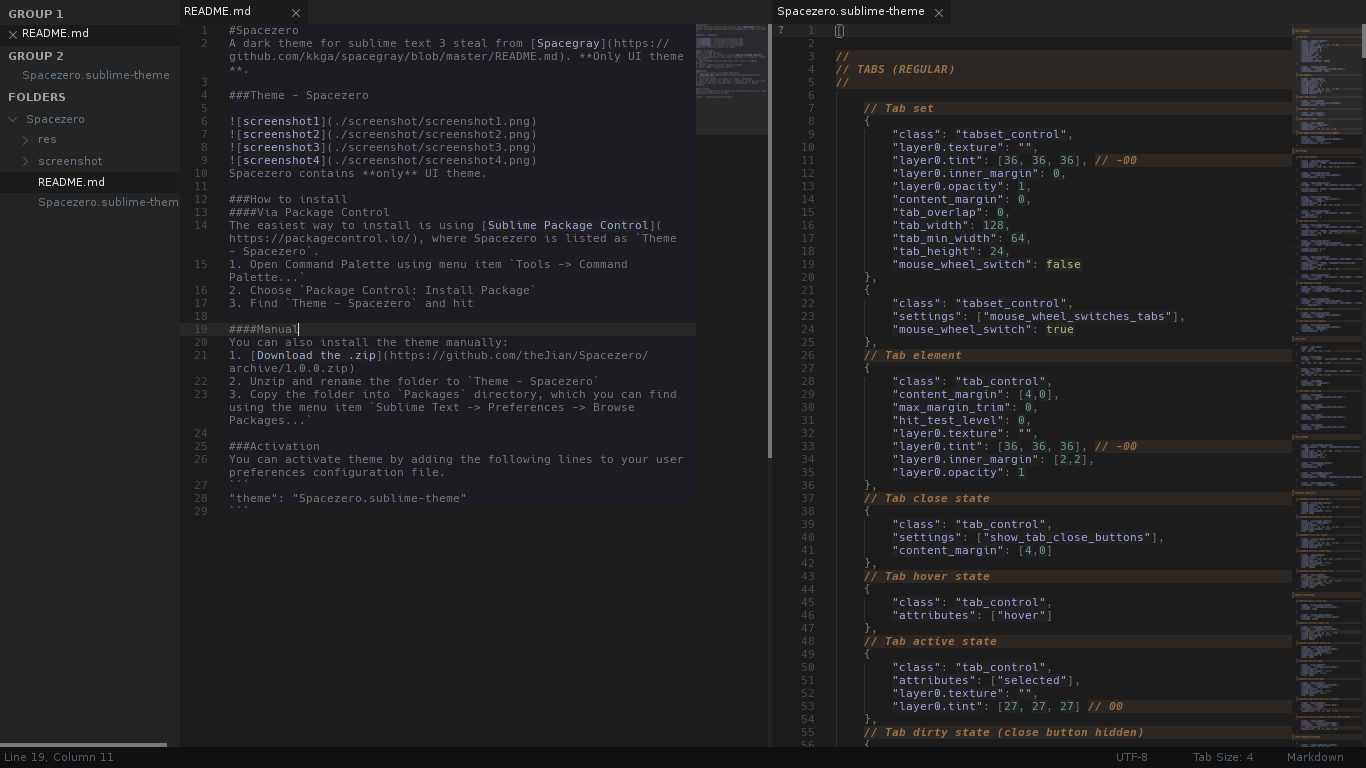Screen dimensions: 1366x768
Task: Click line number 26 in theme file gutter
Action: [807, 355]
